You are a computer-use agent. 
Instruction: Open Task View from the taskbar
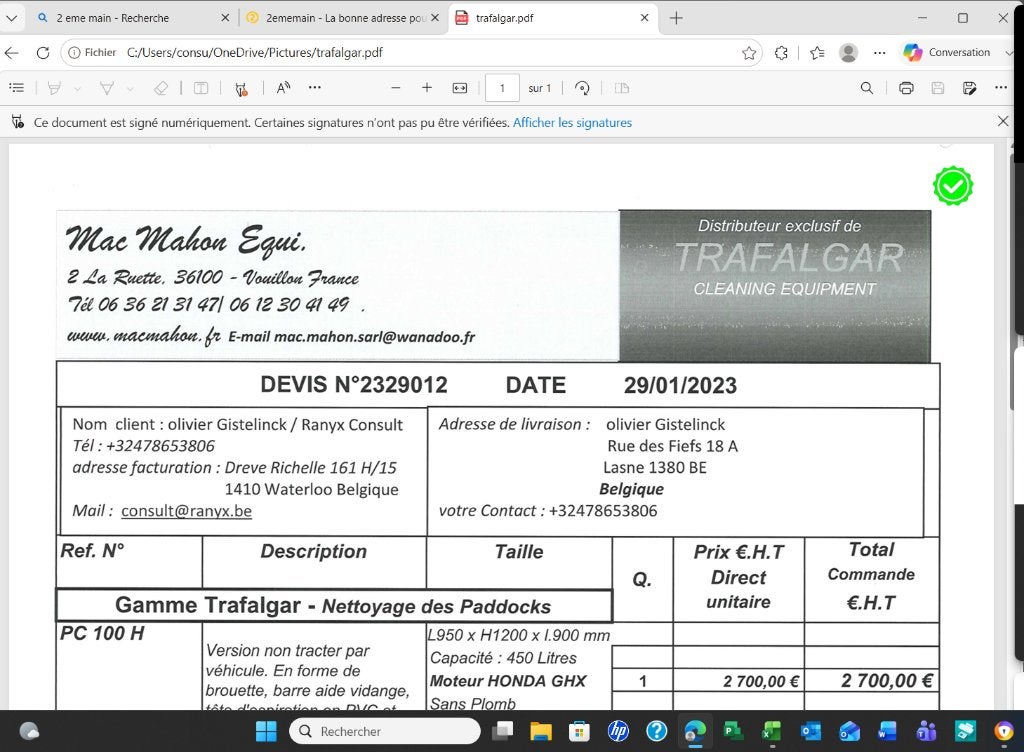coord(502,731)
